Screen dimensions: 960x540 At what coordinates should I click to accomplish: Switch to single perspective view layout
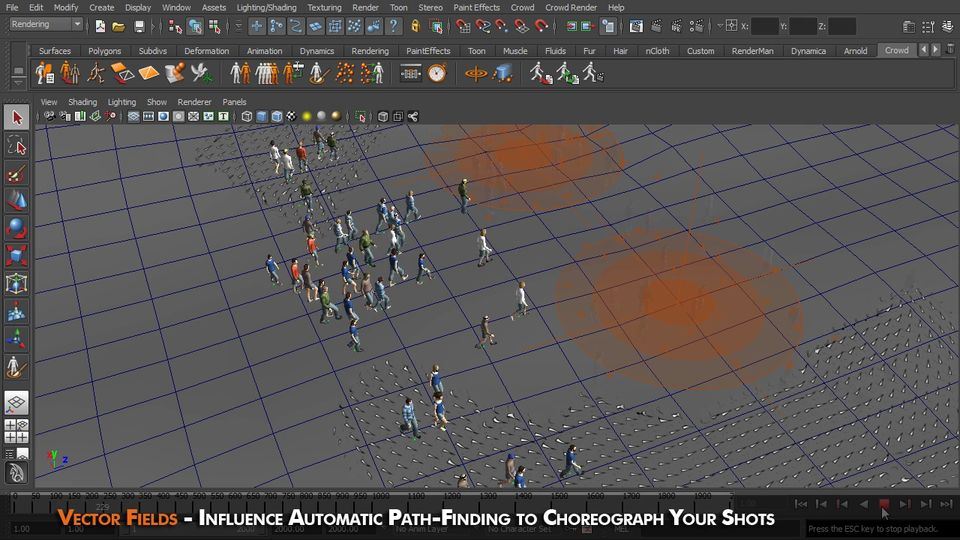click(x=17, y=403)
